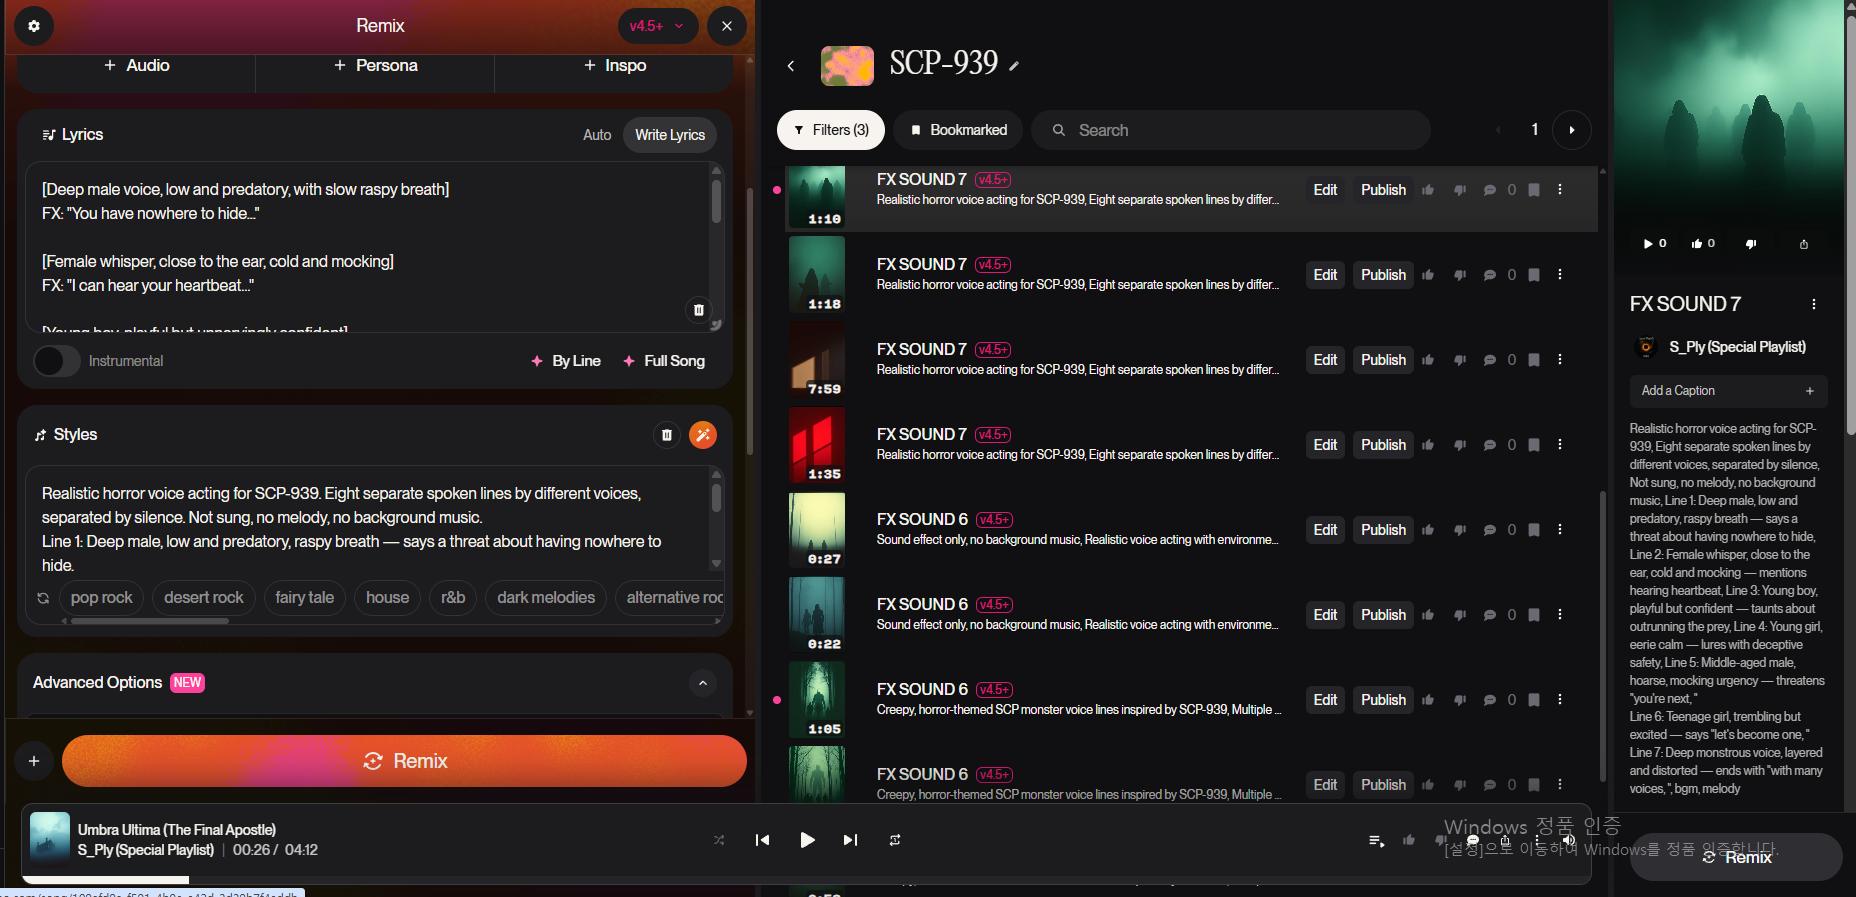Open the settings gear in the Remix panel
This screenshot has height=897, width=1856.
point(34,26)
